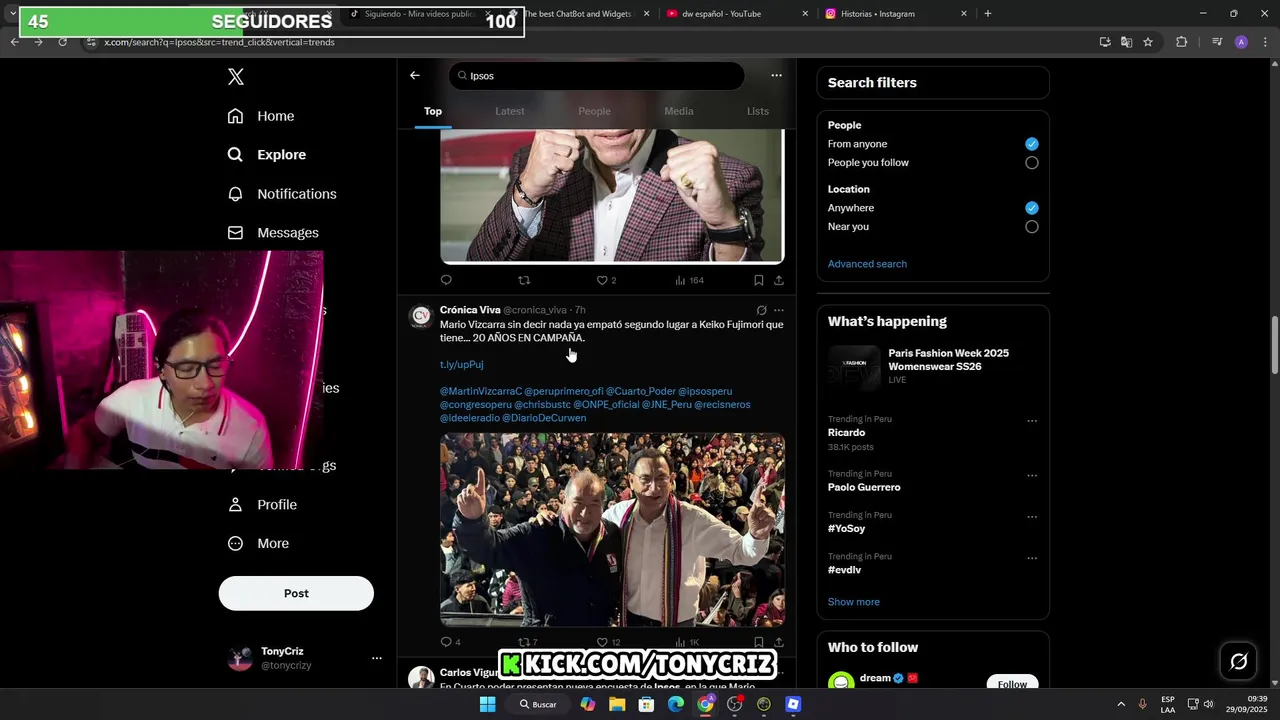Open Windows Start menu
The image size is (1280, 720).
point(487,704)
